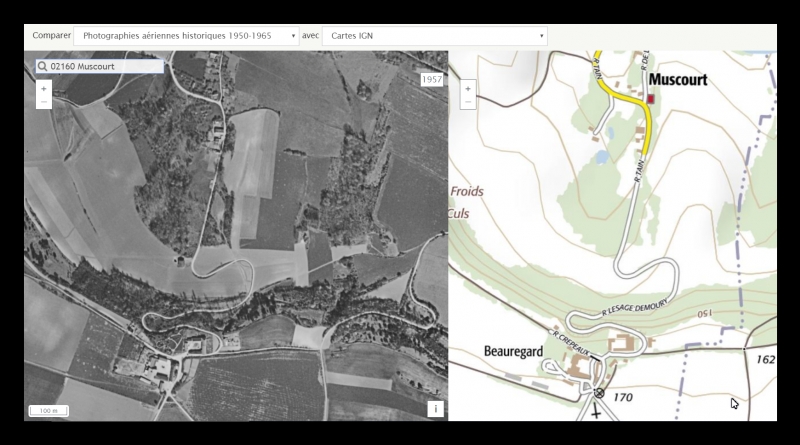Open the Cartes IGN layer dropdown
The image size is (800, 445).
[435, 36]
